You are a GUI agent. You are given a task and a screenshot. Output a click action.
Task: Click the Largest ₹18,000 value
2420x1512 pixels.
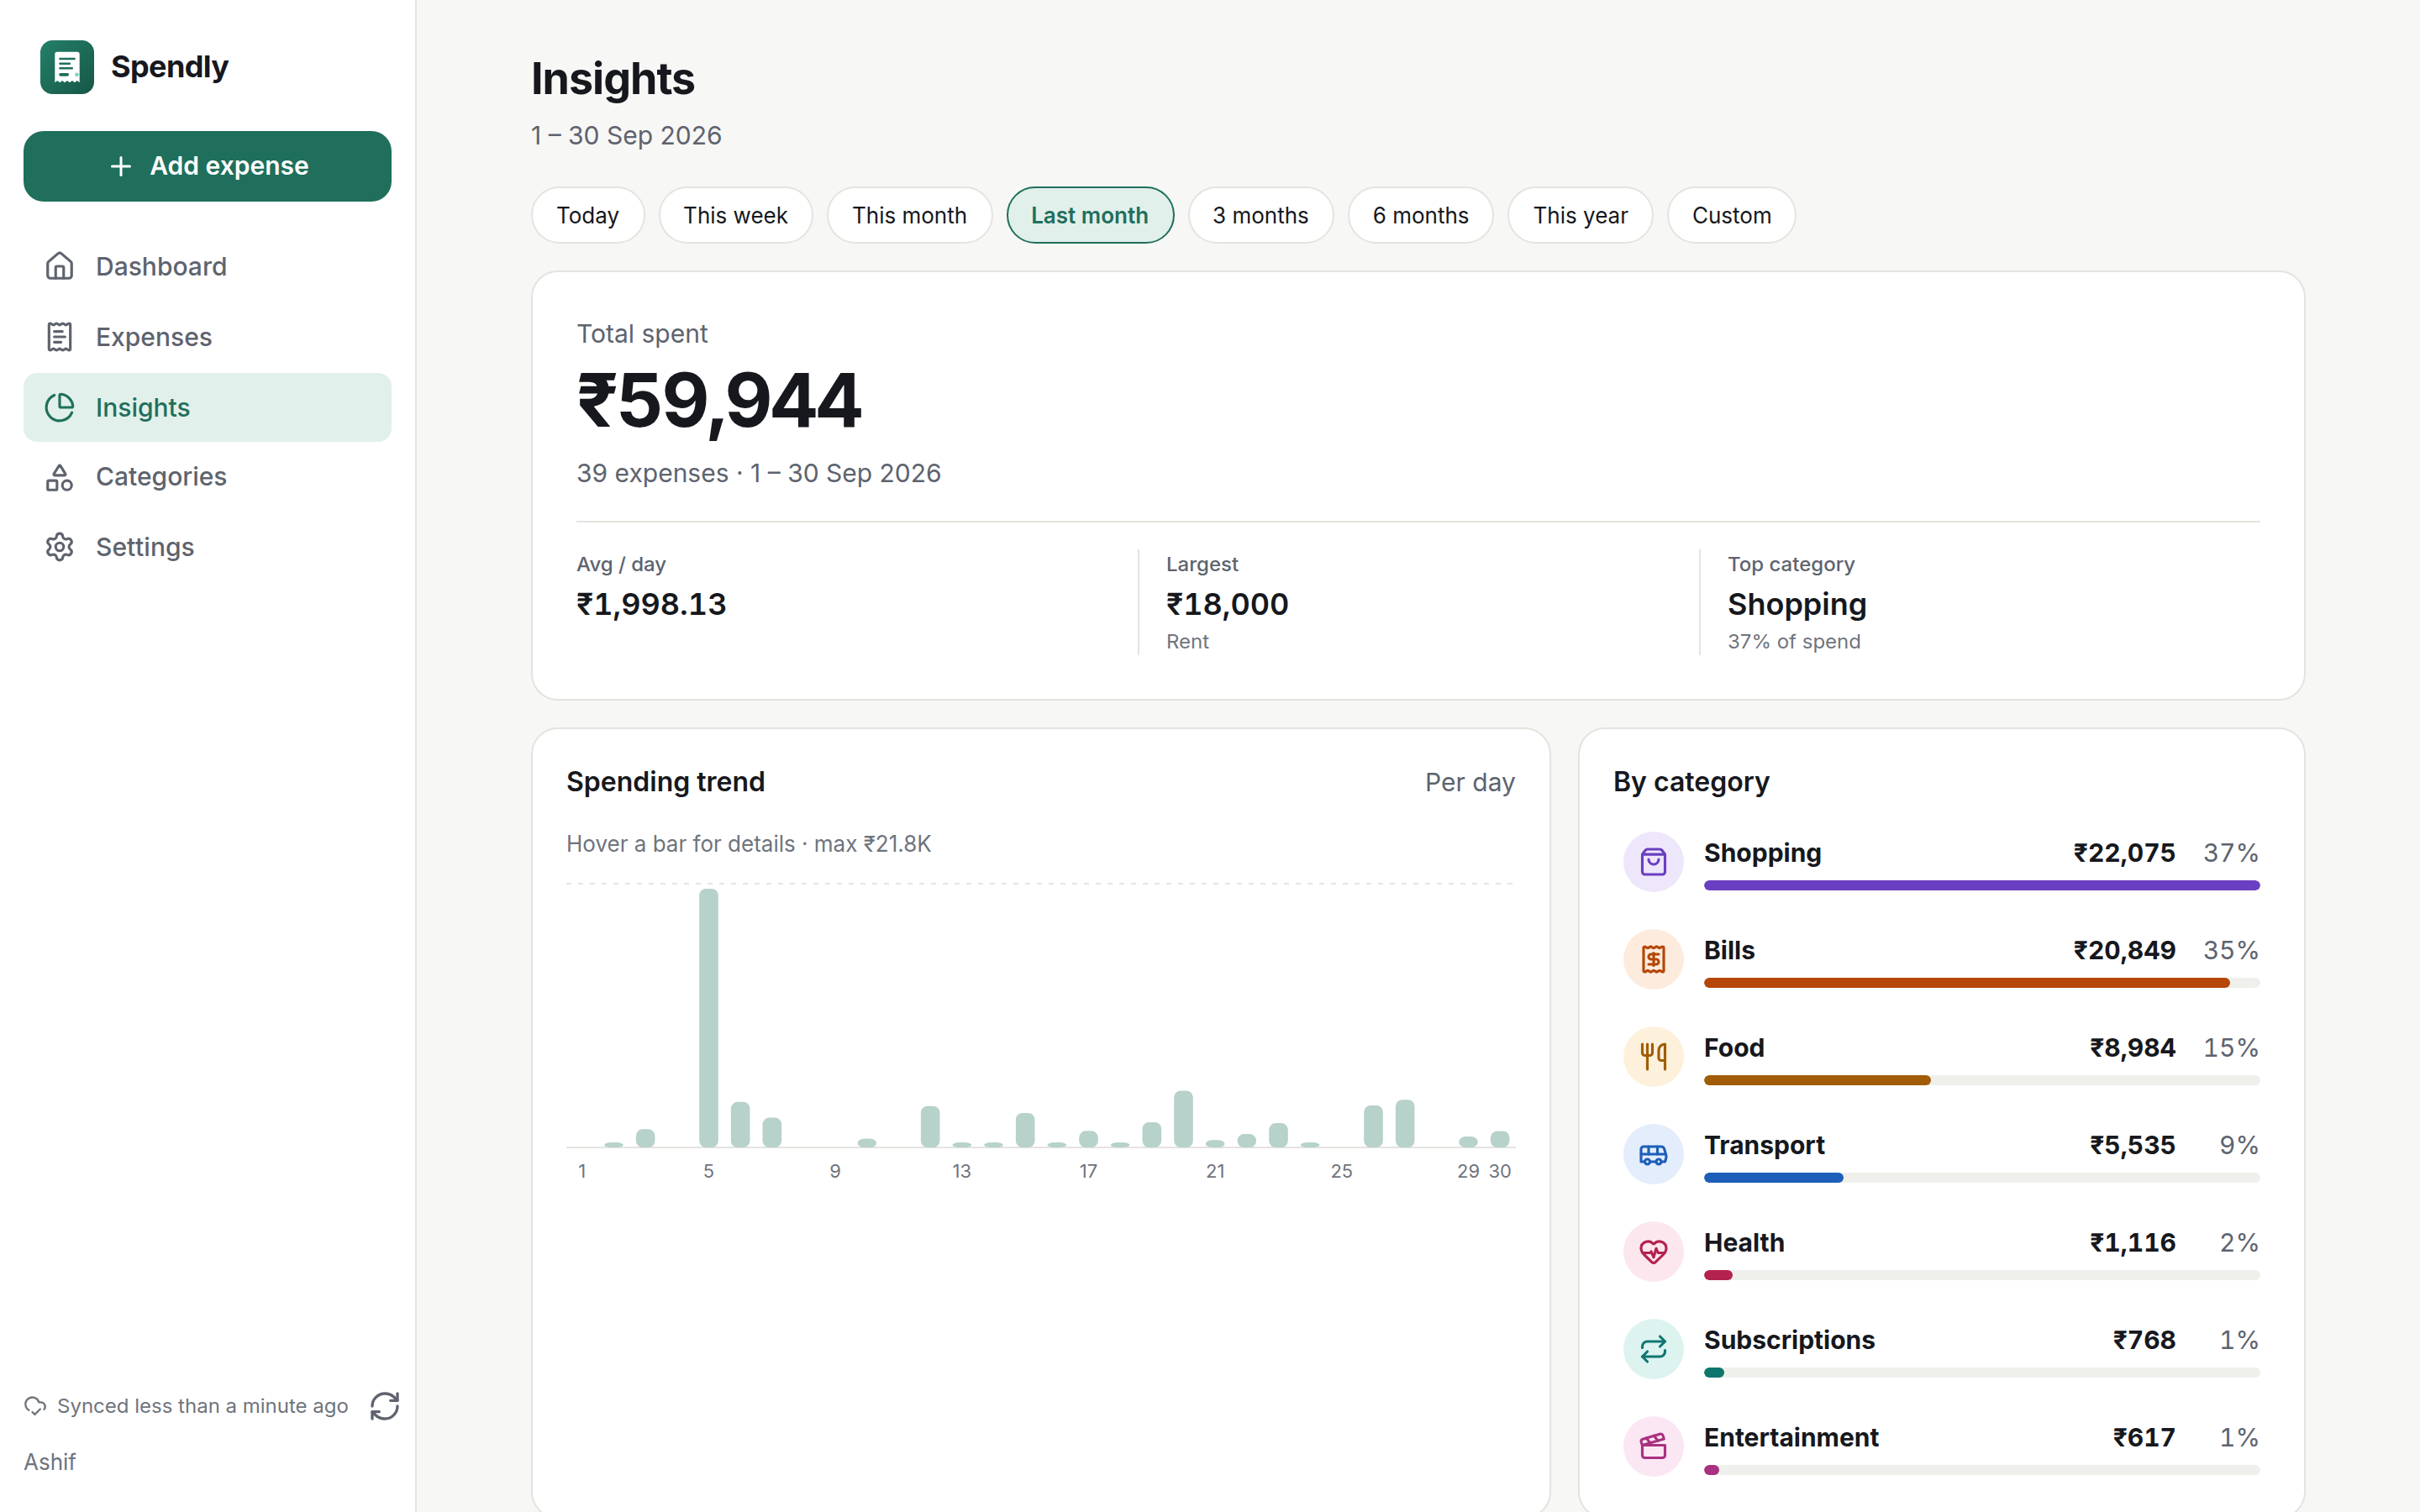tap(1227, 604)
